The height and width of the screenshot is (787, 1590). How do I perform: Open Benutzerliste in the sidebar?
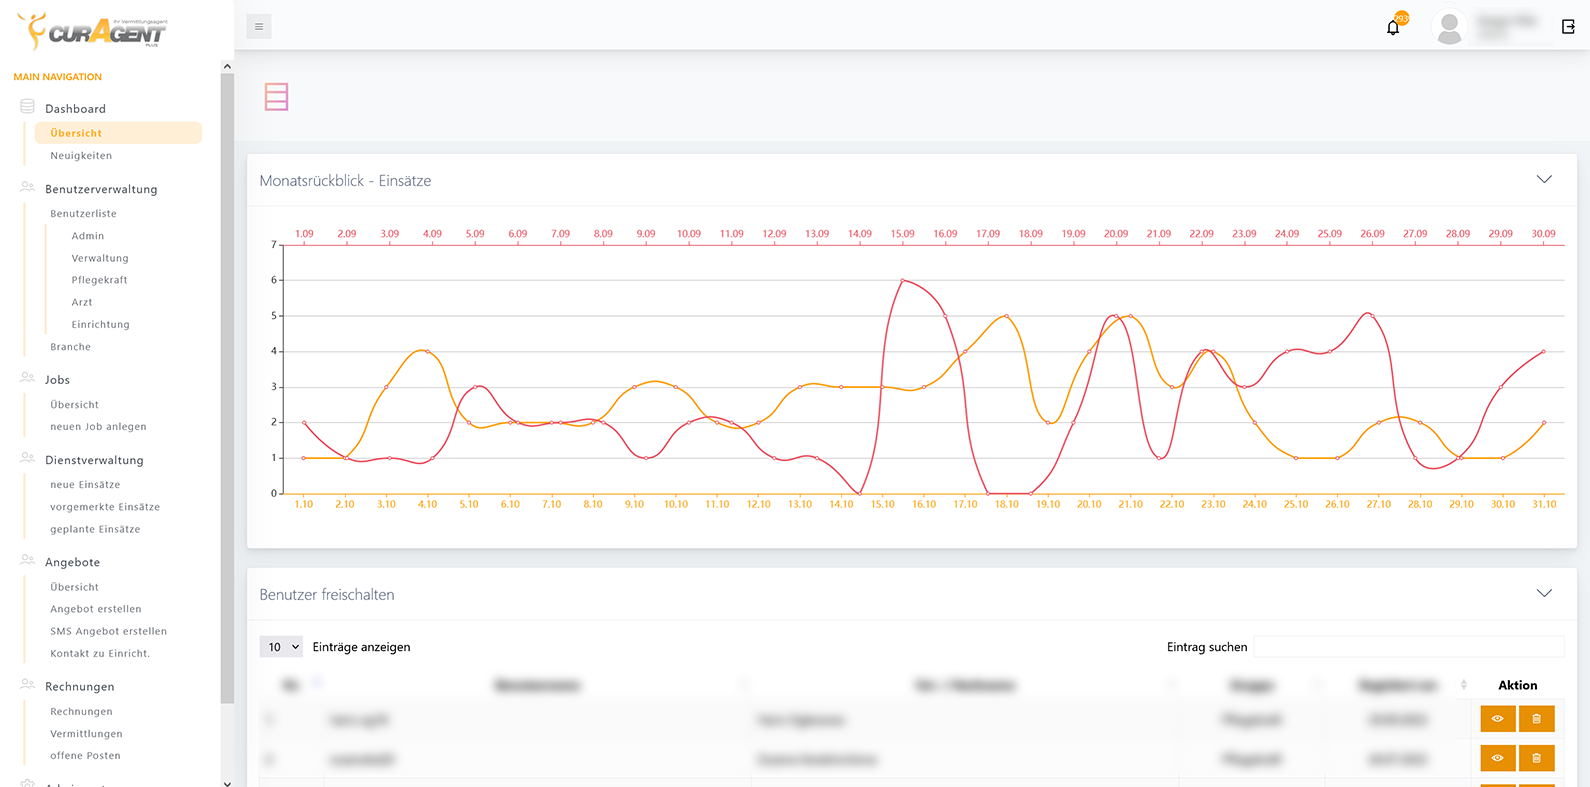pyautogui.click(x=83, y=214)
